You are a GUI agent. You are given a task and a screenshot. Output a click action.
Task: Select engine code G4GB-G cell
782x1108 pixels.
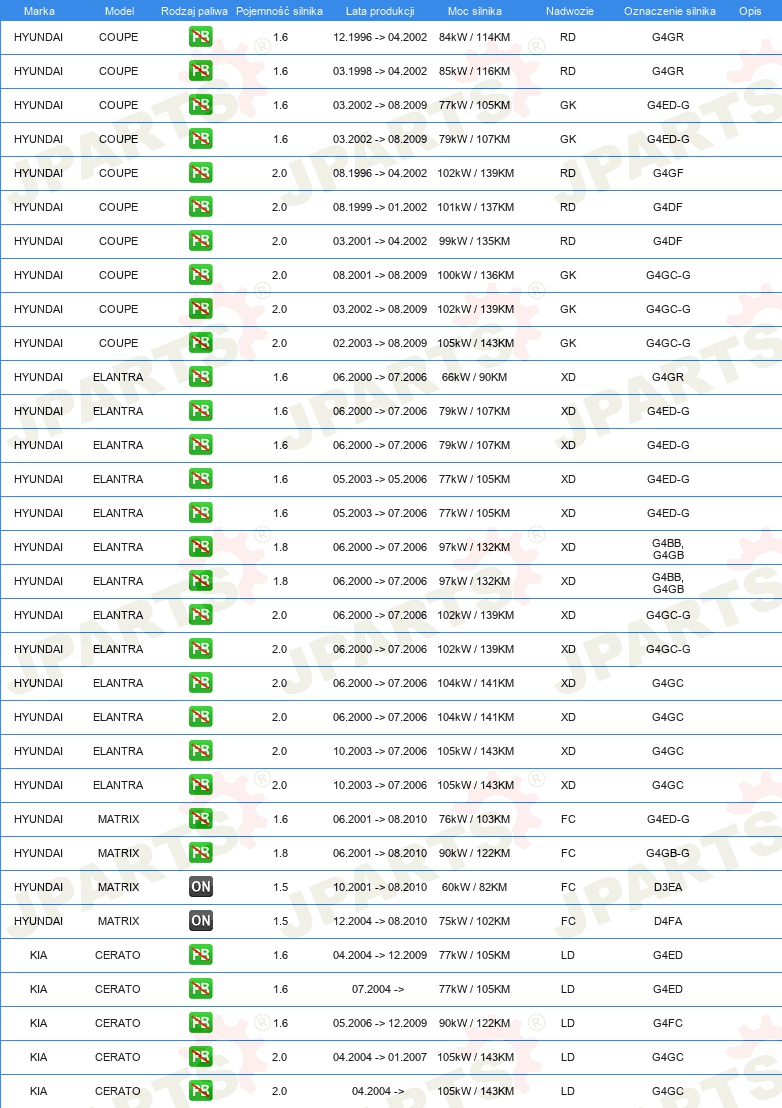tap(668, 853)
